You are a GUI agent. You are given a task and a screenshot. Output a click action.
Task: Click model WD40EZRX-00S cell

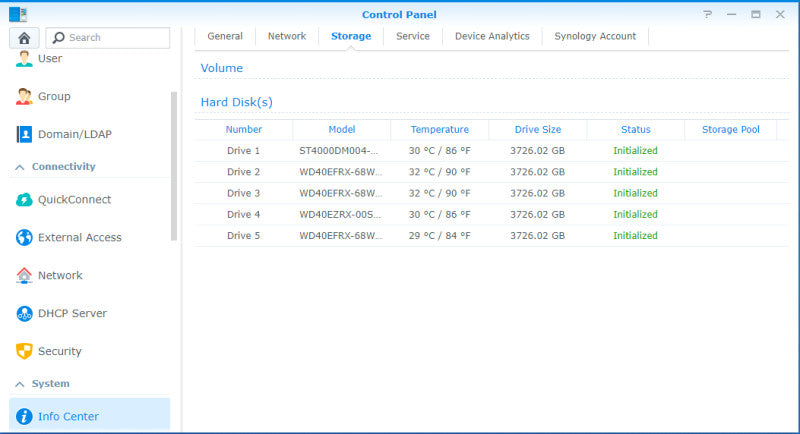pyautogui.click(x=341, y=215)
